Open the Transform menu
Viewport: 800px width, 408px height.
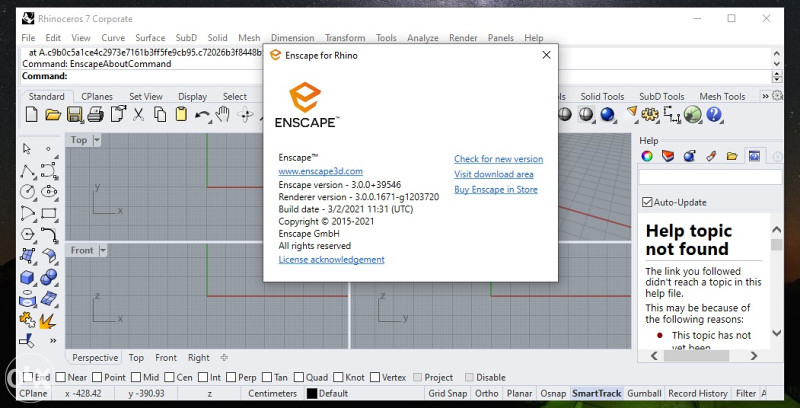(x=345, y=38)
